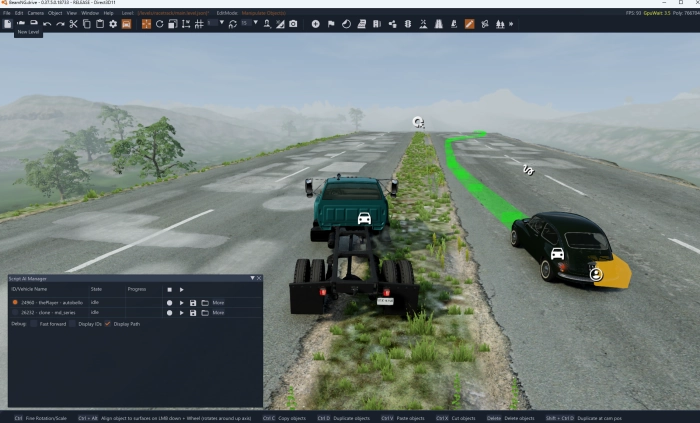
Task: Select the clone md_series vehicle radio button
Action: tap(15, 312)
